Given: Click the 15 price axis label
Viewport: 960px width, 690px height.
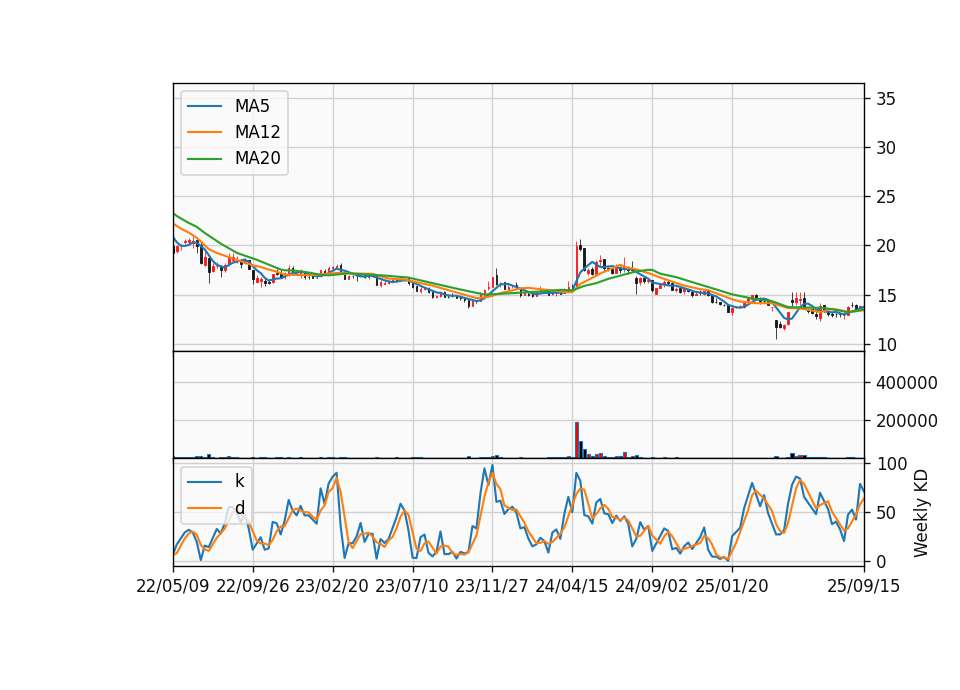Looking at the screenshot, I should coord(886,296).
